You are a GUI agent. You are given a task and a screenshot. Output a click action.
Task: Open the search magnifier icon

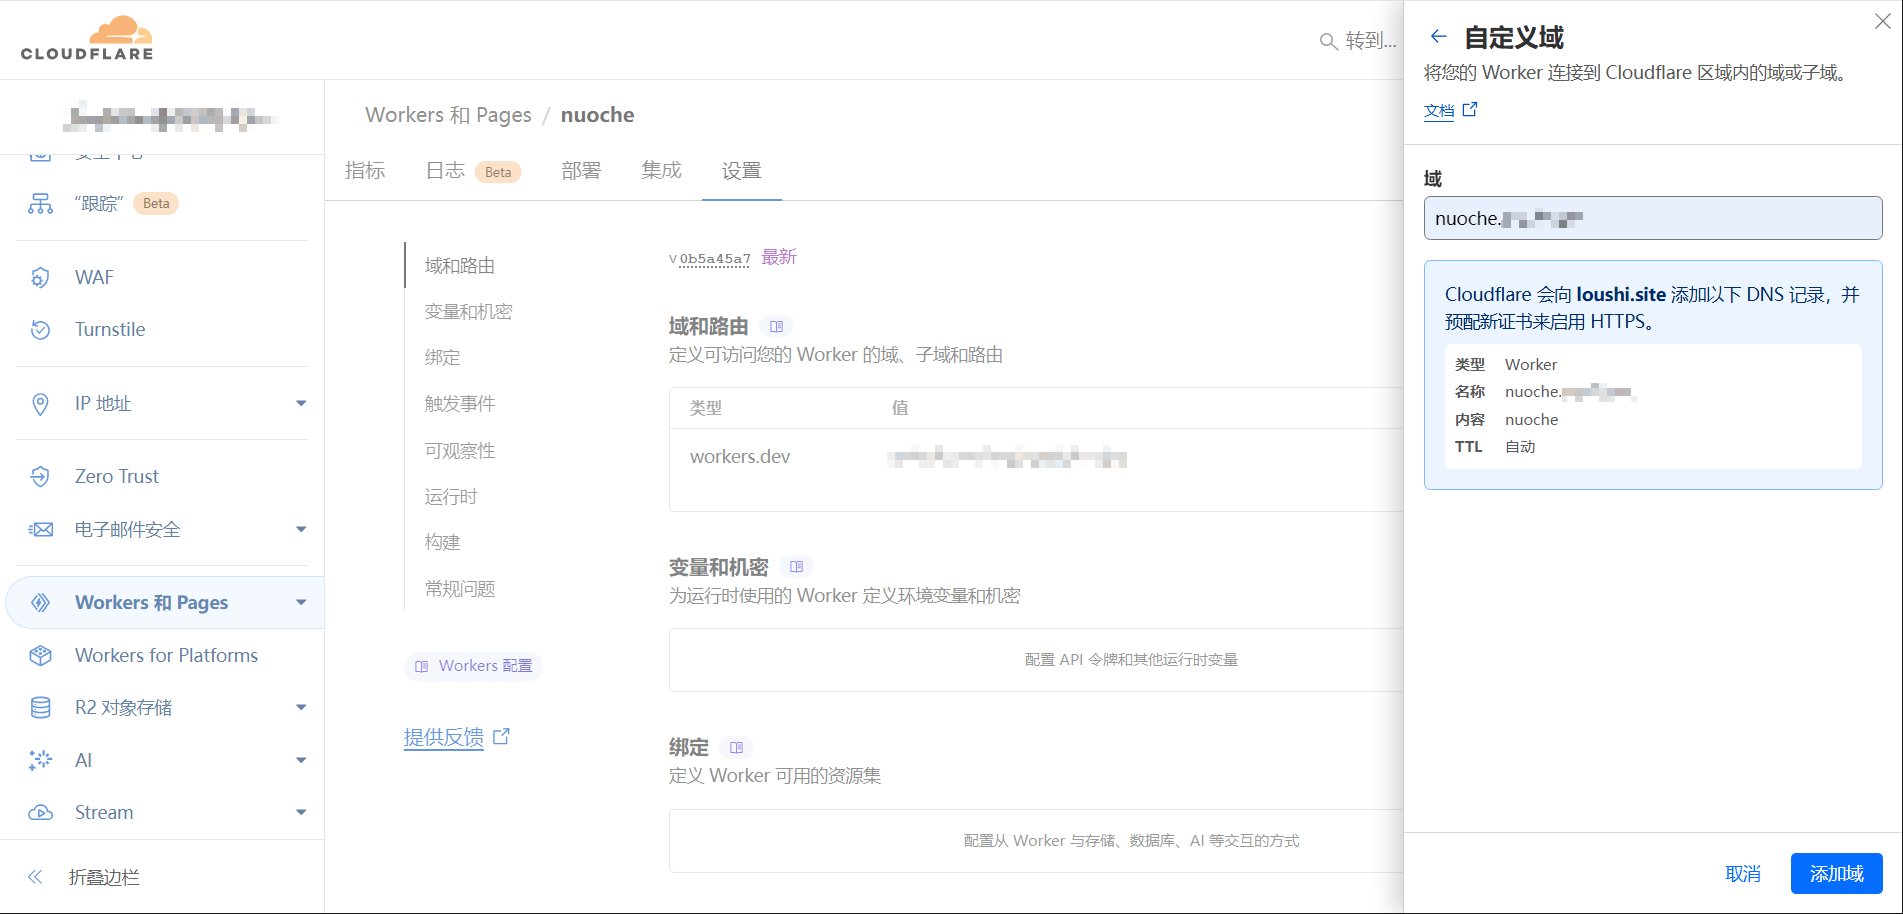(x=1328, y=41)
